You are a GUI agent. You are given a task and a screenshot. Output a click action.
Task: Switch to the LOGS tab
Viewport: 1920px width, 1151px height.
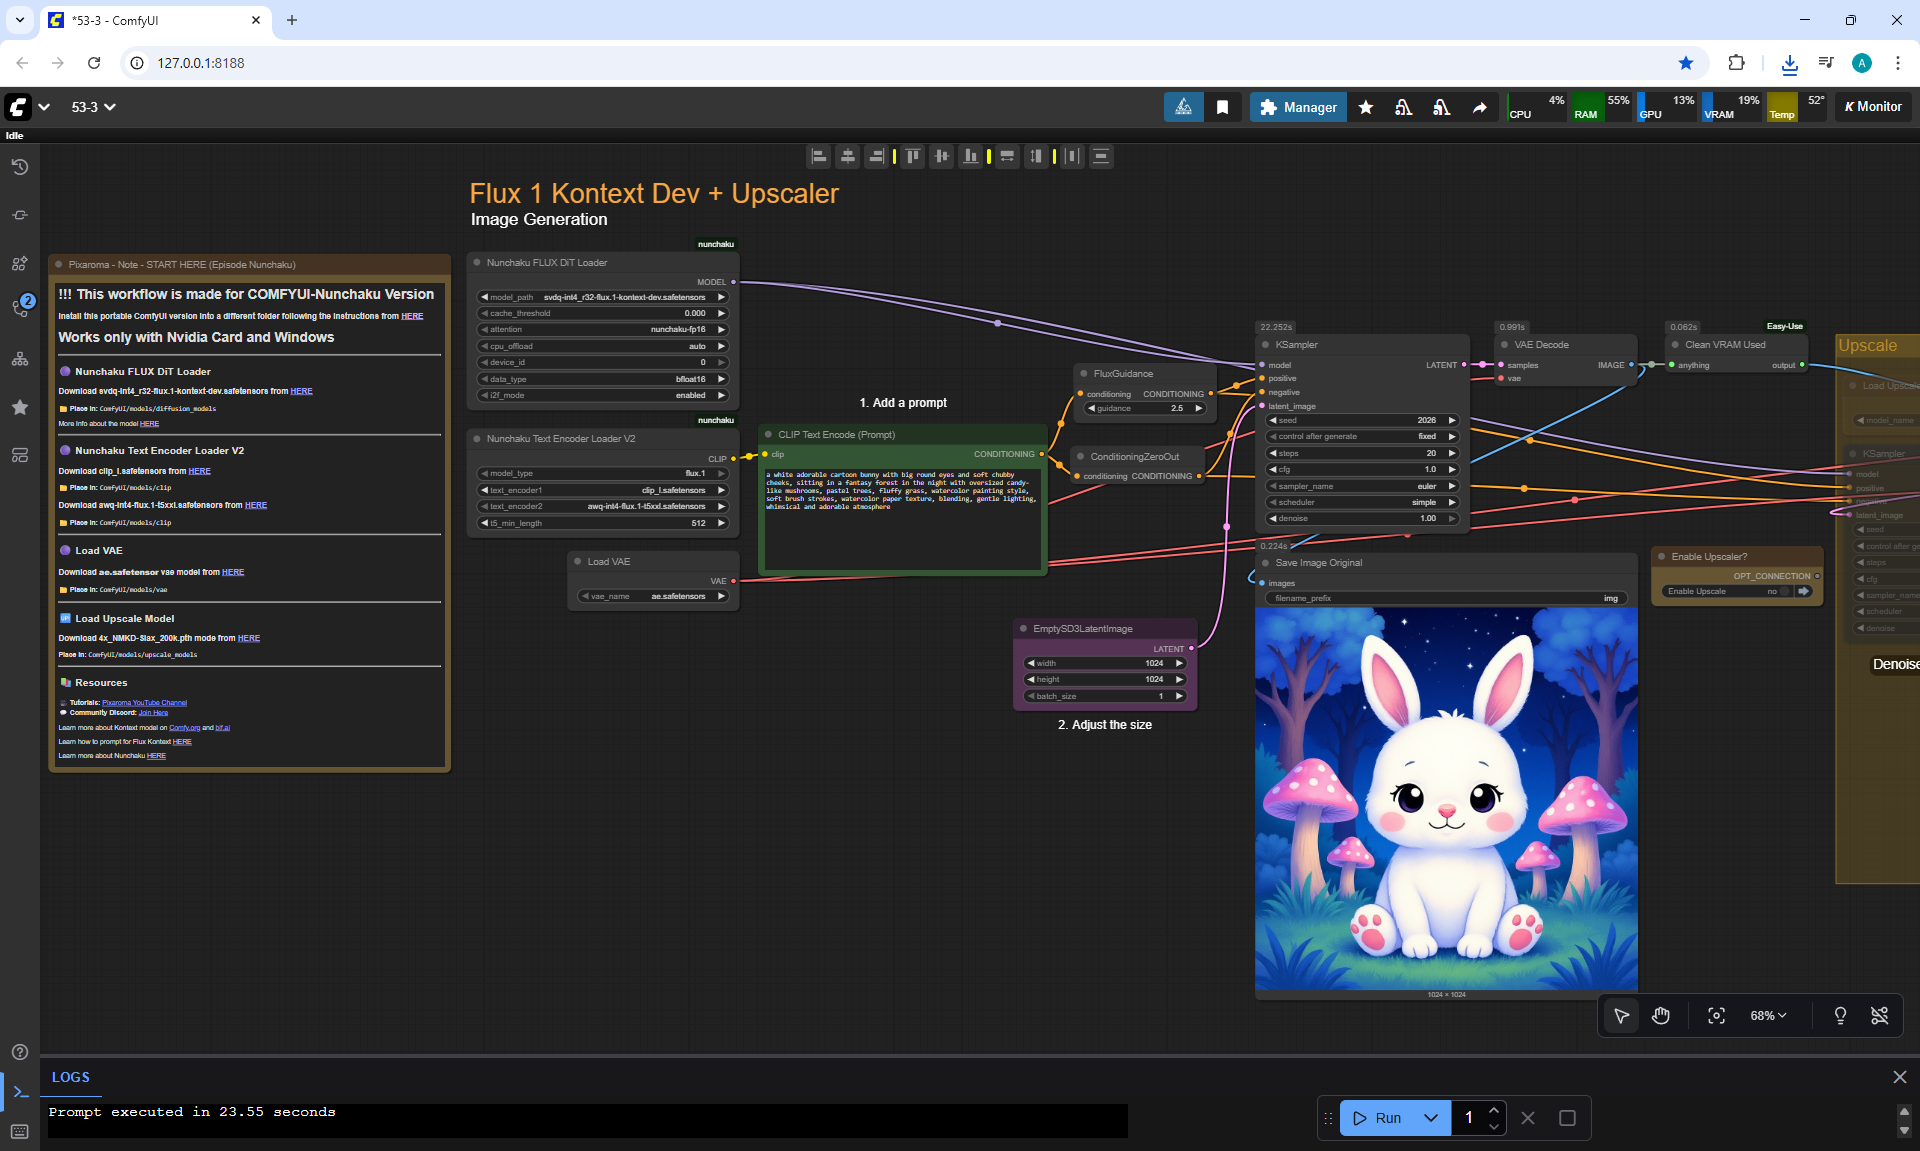coord(71,1077)
